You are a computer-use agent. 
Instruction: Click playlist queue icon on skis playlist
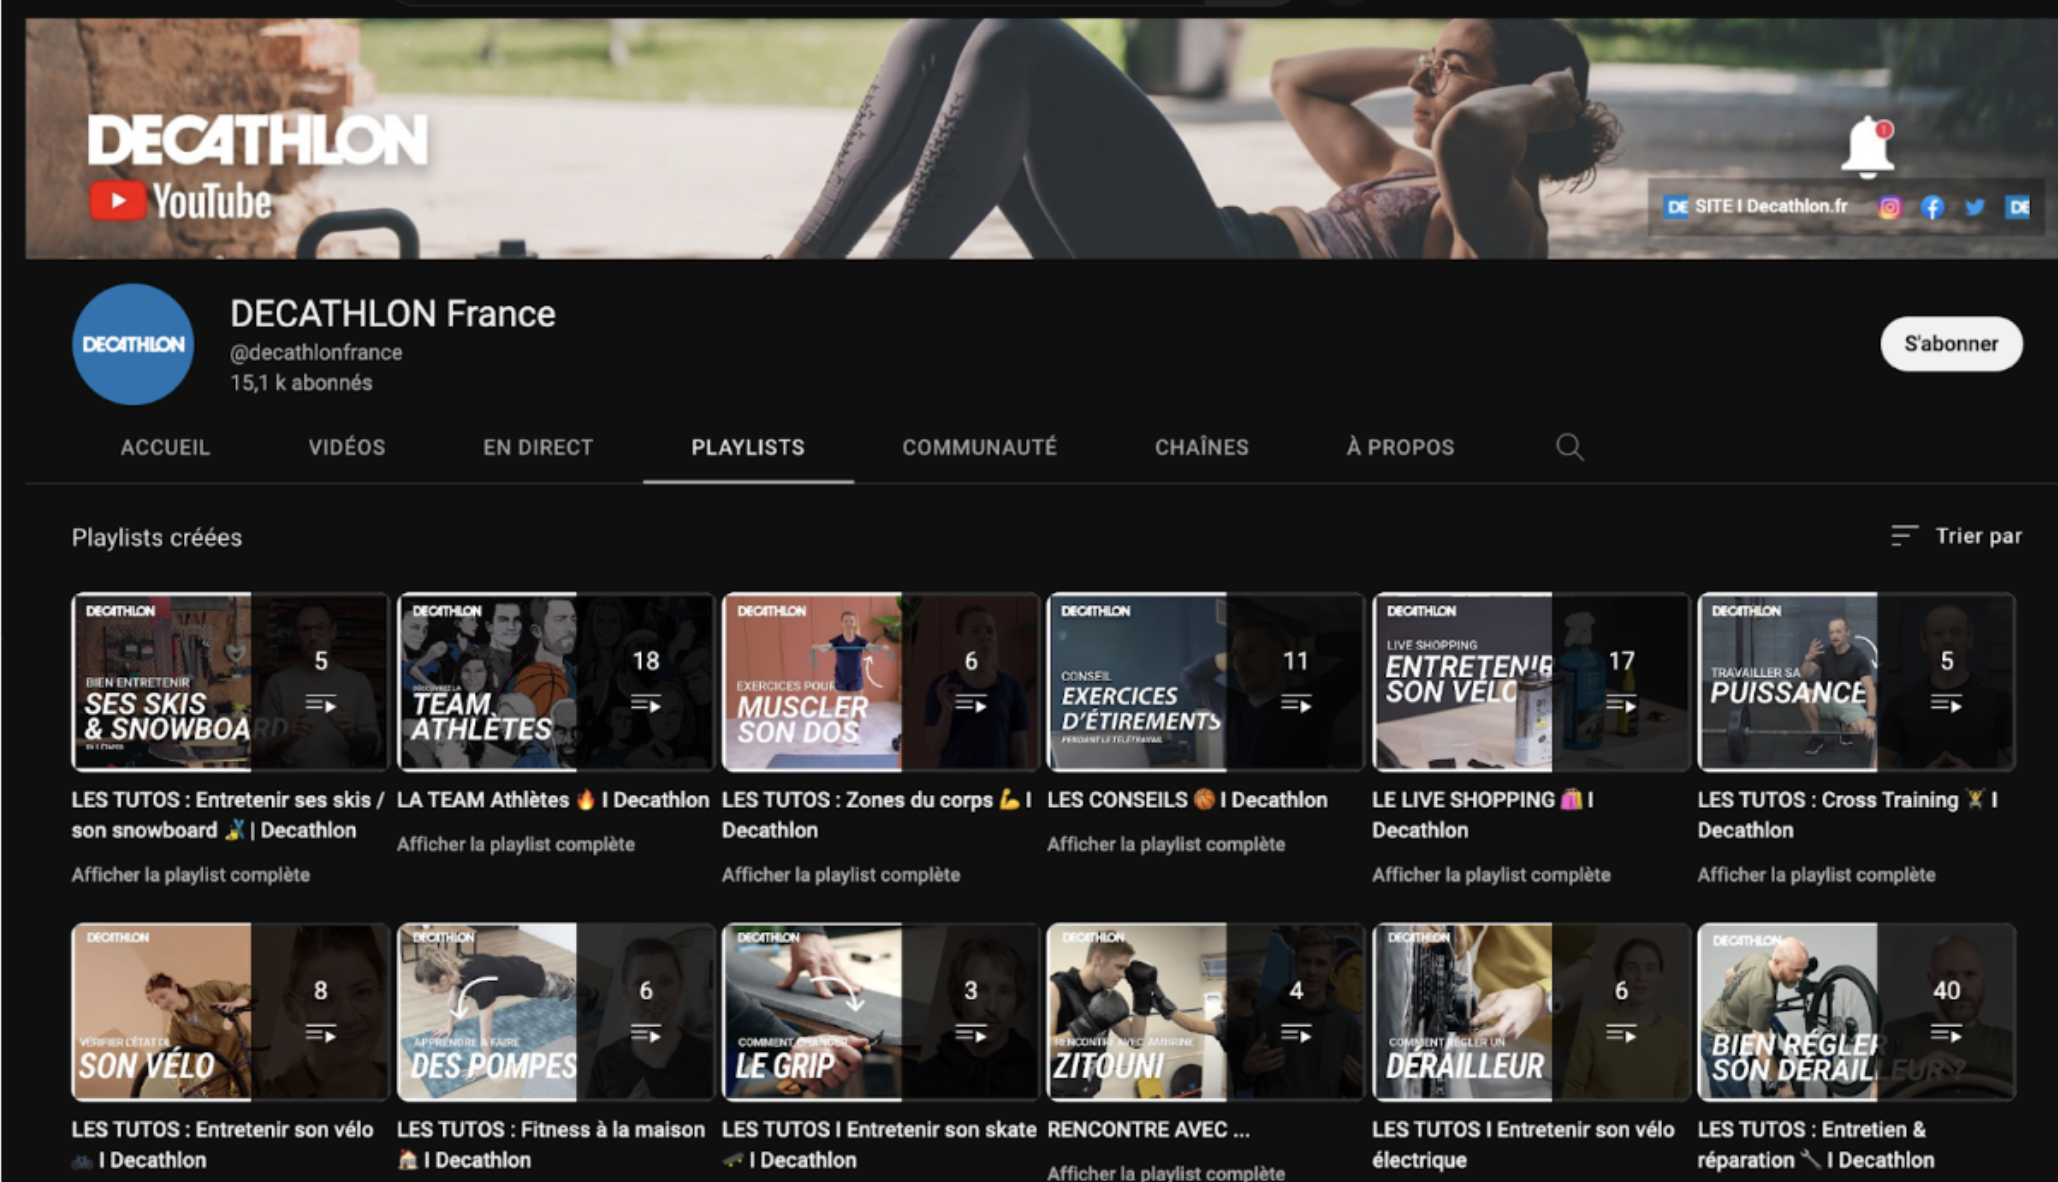[321, 704]
